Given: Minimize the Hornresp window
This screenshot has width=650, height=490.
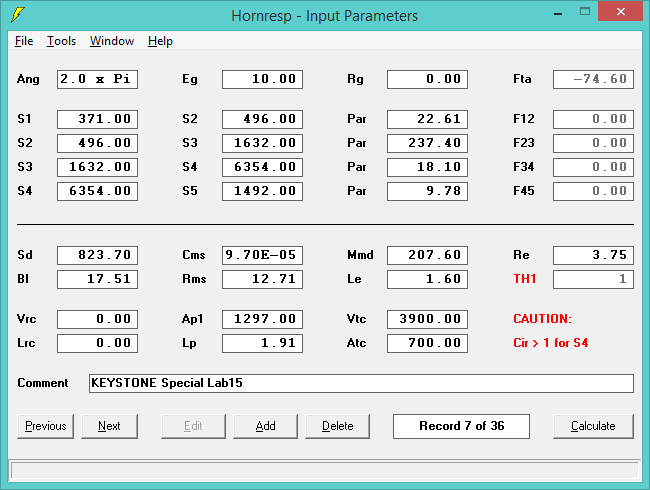Looking at the screenshot, I should pos(558,14).
